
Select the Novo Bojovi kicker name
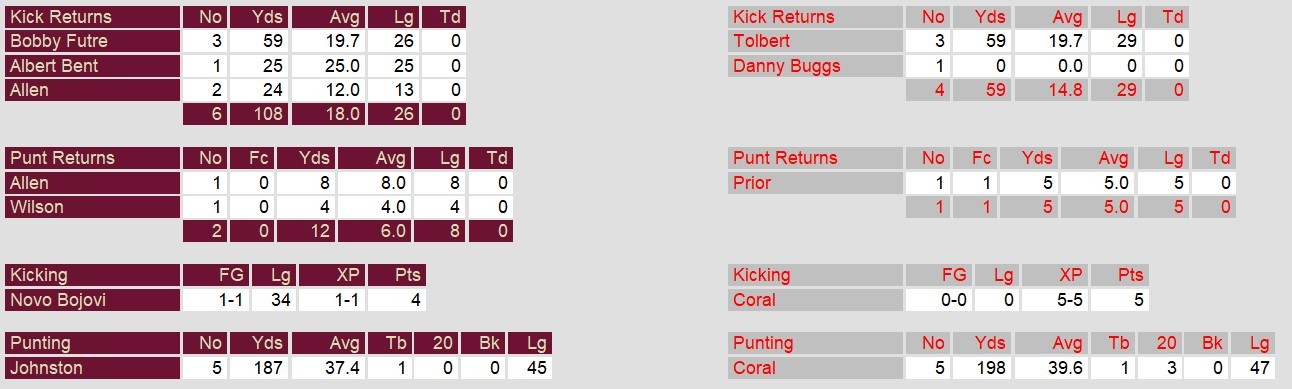point(56,299)
